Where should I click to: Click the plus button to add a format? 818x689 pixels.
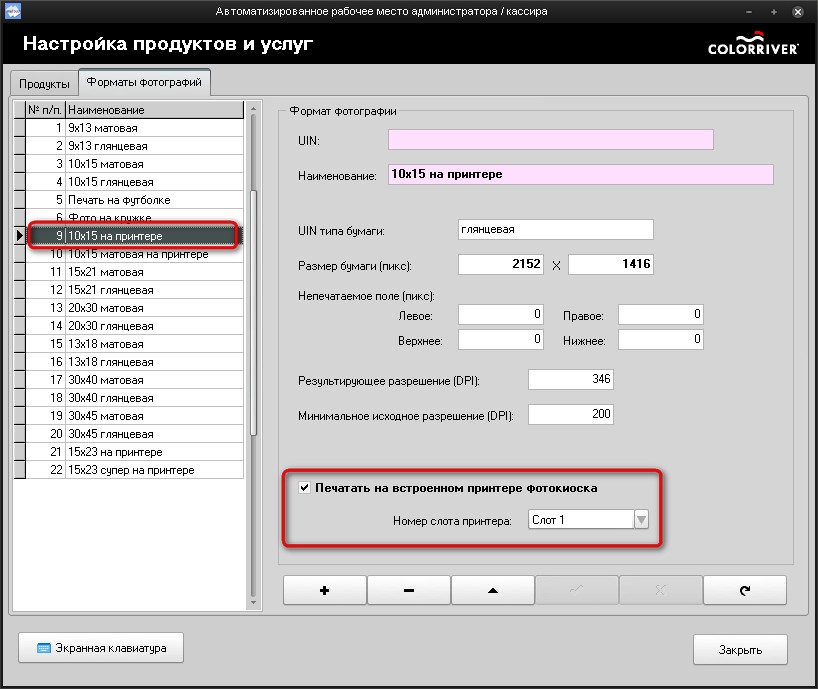point(324,590)
